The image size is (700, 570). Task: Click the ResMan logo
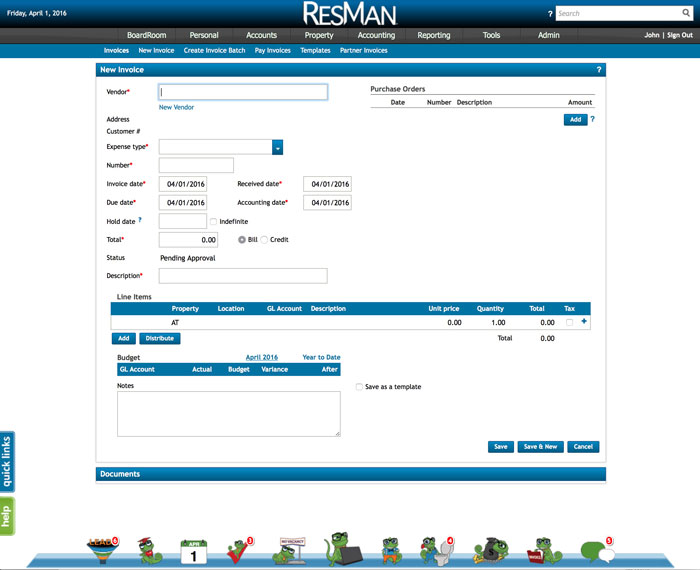[350, 13]
